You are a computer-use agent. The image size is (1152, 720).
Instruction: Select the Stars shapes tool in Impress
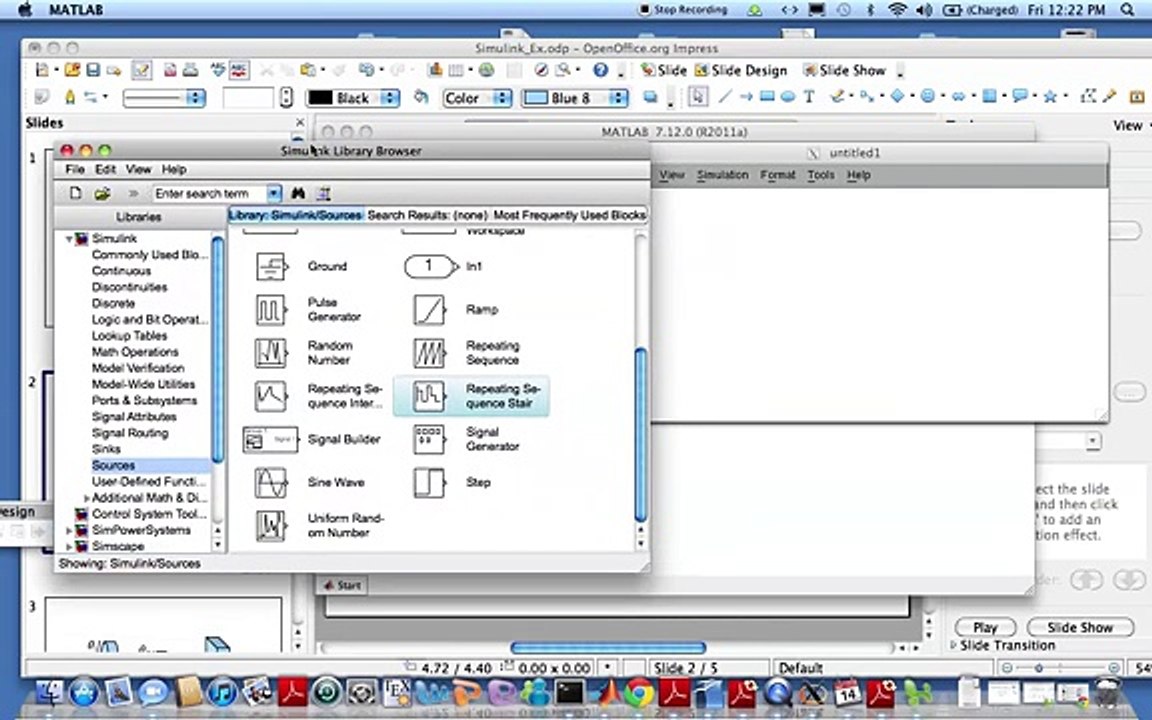click(x=1050, y=97)
